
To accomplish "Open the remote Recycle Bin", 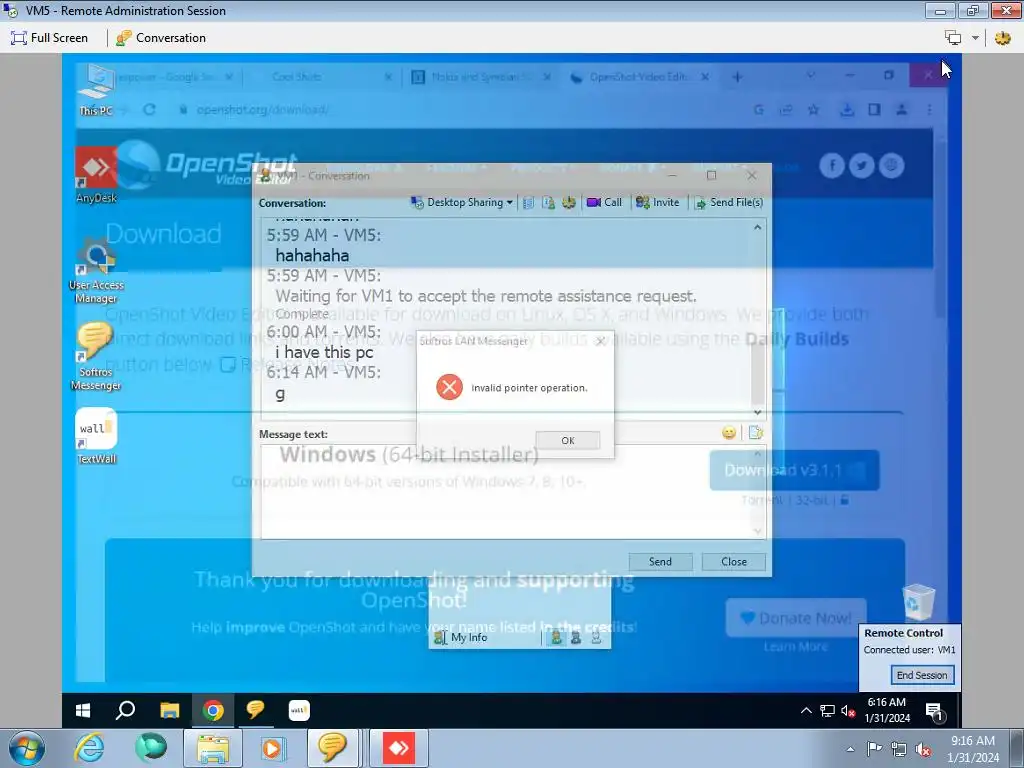I will 918,601.
